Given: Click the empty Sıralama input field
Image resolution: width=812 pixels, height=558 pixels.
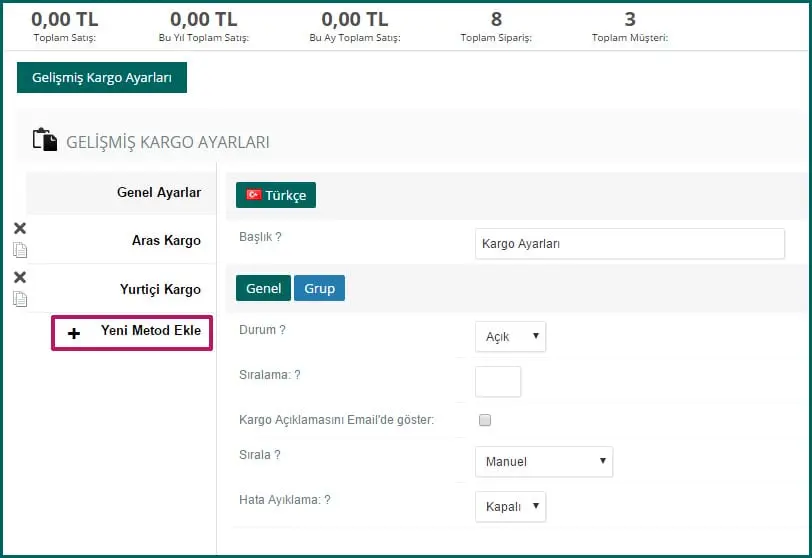Looking at the screenshot, I should 498,382.
